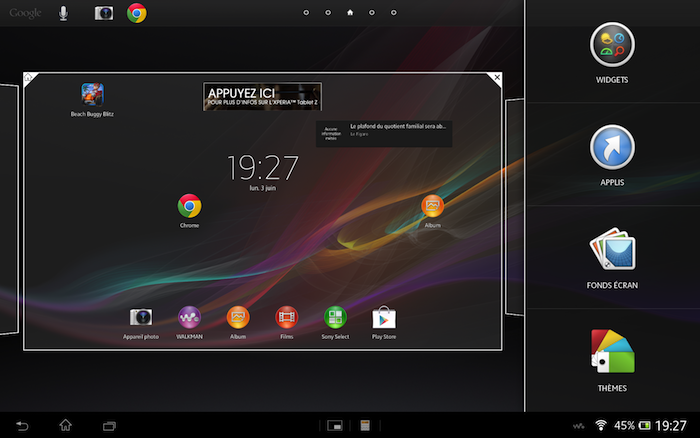Select the center home page indicator
The image size is (700, 438).
pyautogui.click(x=349, y=14)
